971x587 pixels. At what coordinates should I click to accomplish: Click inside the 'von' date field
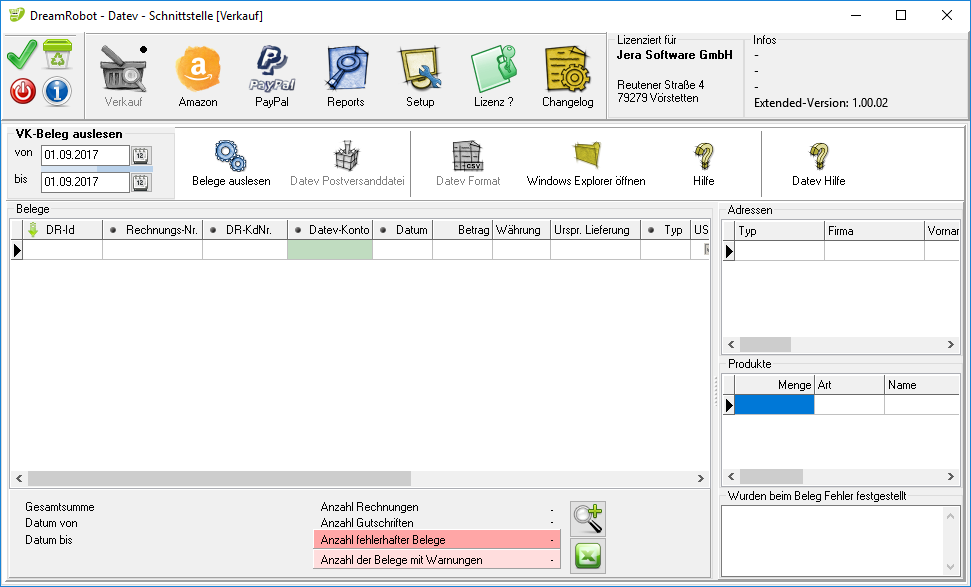[x=84, y=156]
